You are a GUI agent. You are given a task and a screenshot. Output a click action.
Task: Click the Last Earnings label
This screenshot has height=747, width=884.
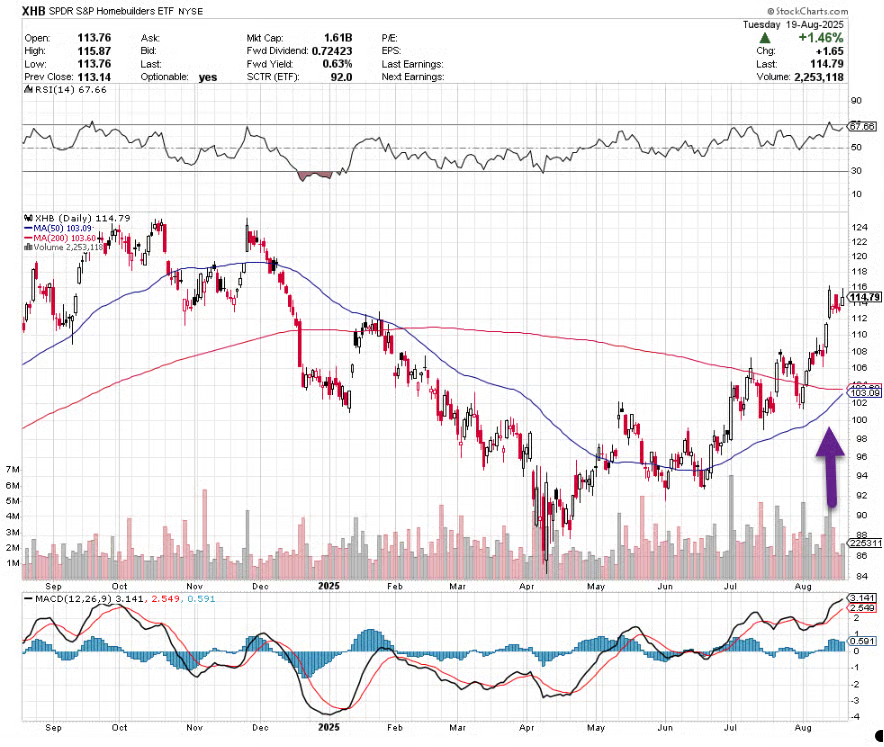413,64
